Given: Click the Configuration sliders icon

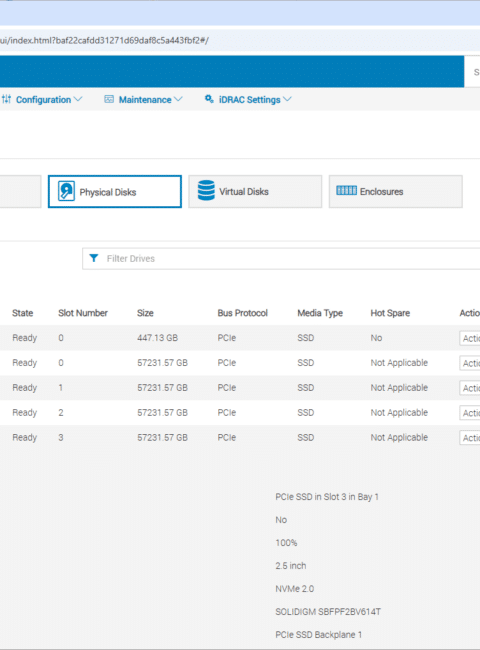Looking at the screenshot, I should [6, 99].
